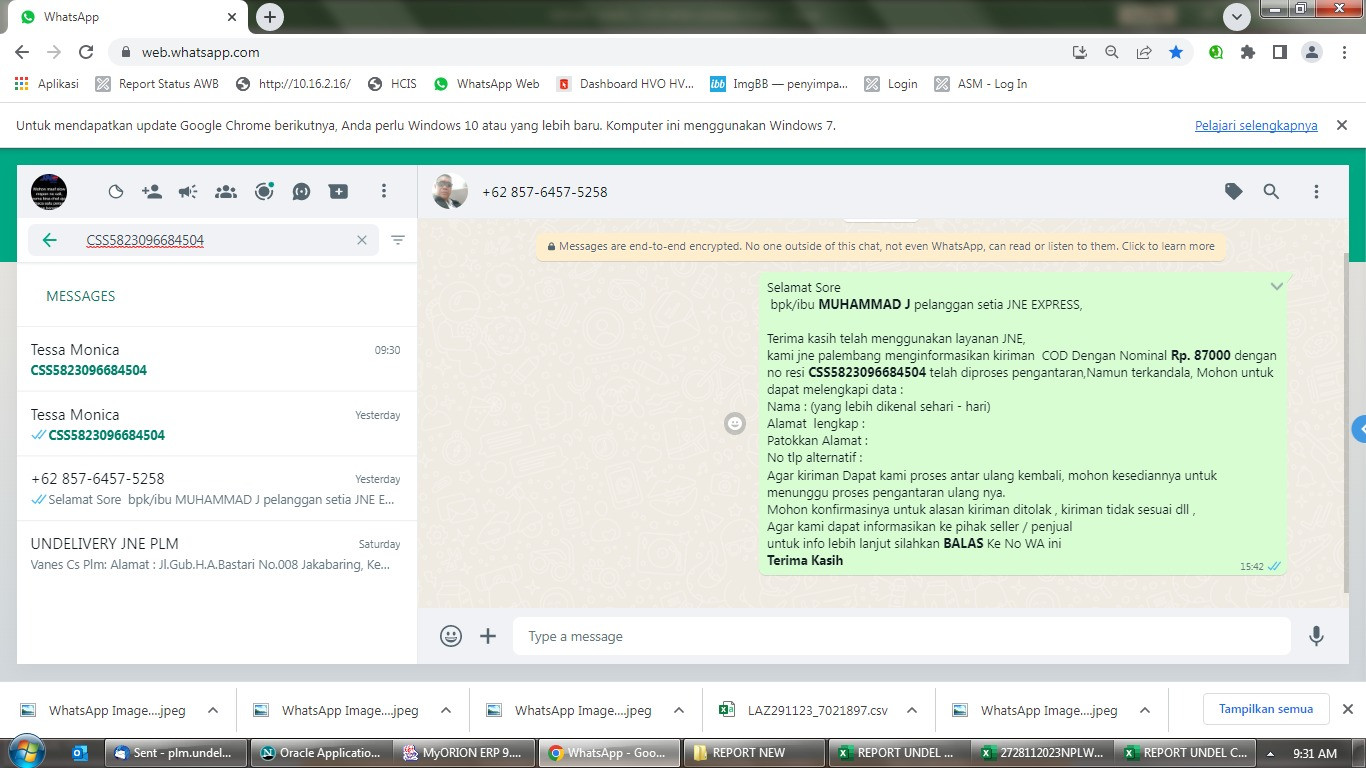
Task: Click the circular refresh icon in sidebar header
Action: tap(264, 192)
